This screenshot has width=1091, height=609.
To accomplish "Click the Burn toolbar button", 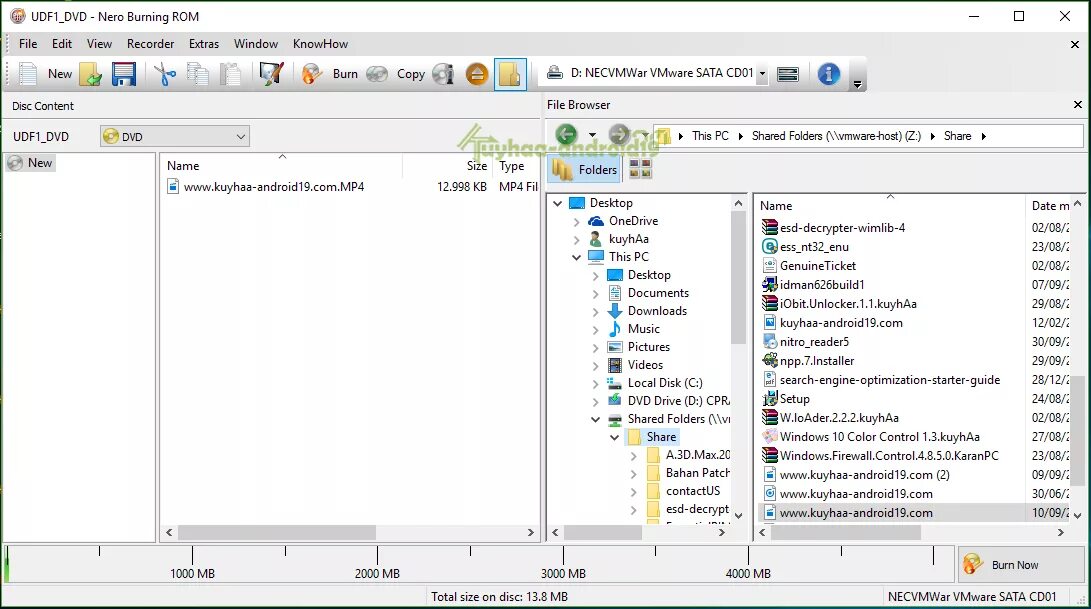I will 330,74.
